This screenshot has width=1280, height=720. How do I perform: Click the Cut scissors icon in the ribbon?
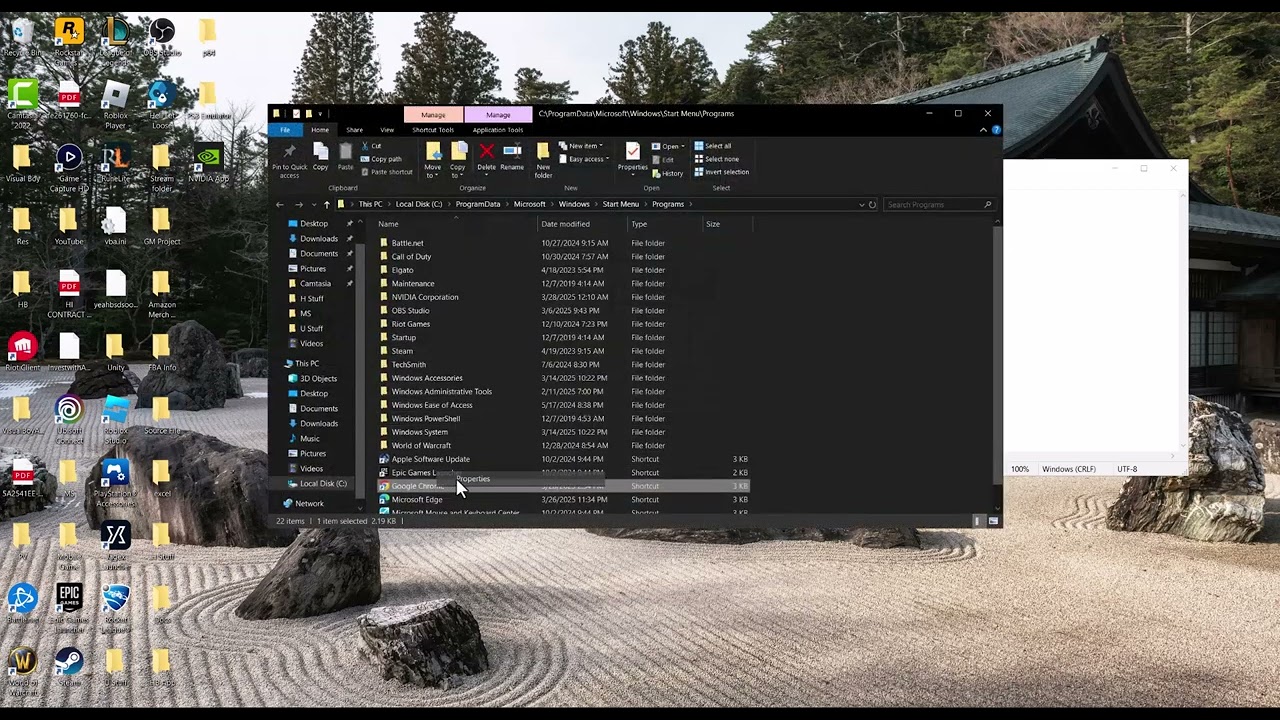pos(364,146)
